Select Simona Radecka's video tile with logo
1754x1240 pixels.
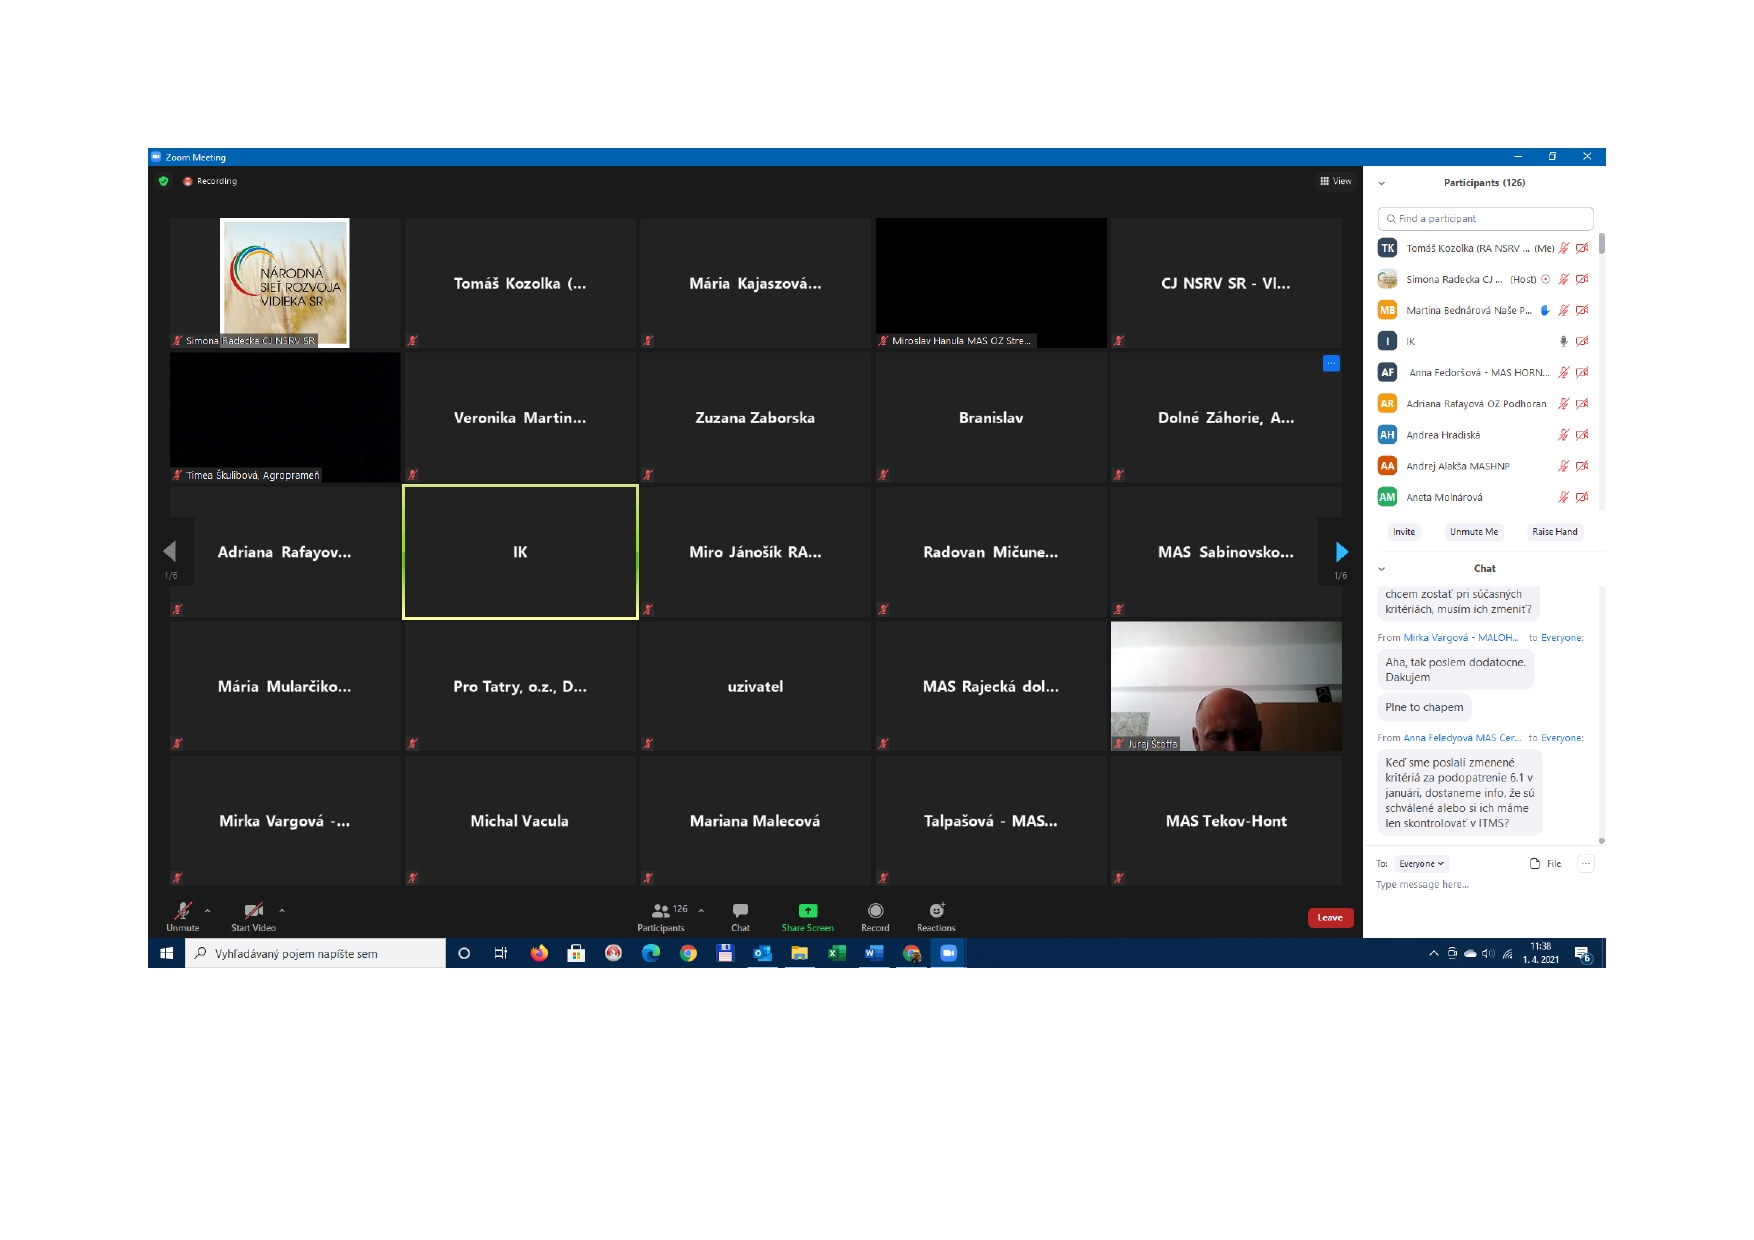click(x=285, y=283)
